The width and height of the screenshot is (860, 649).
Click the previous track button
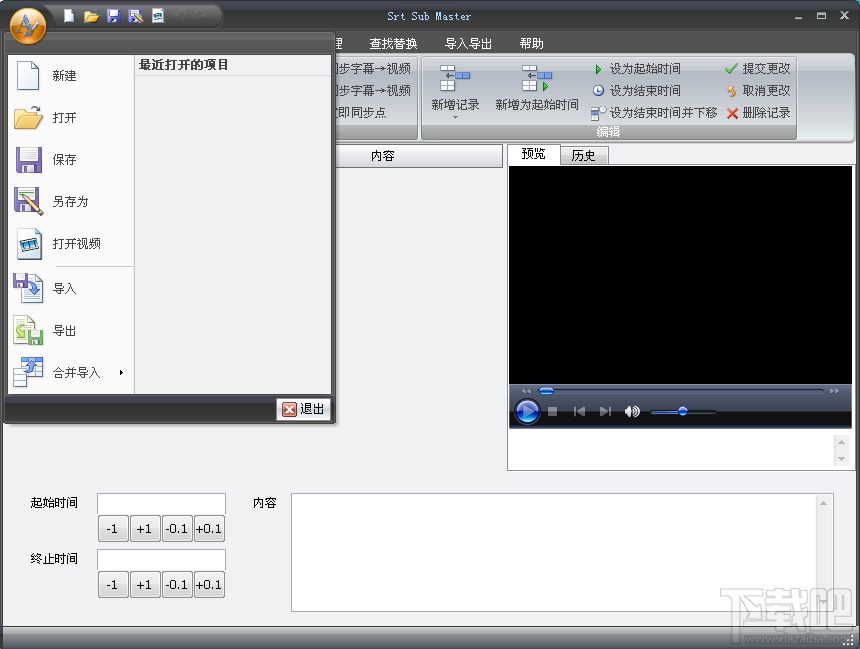(579, 411)
